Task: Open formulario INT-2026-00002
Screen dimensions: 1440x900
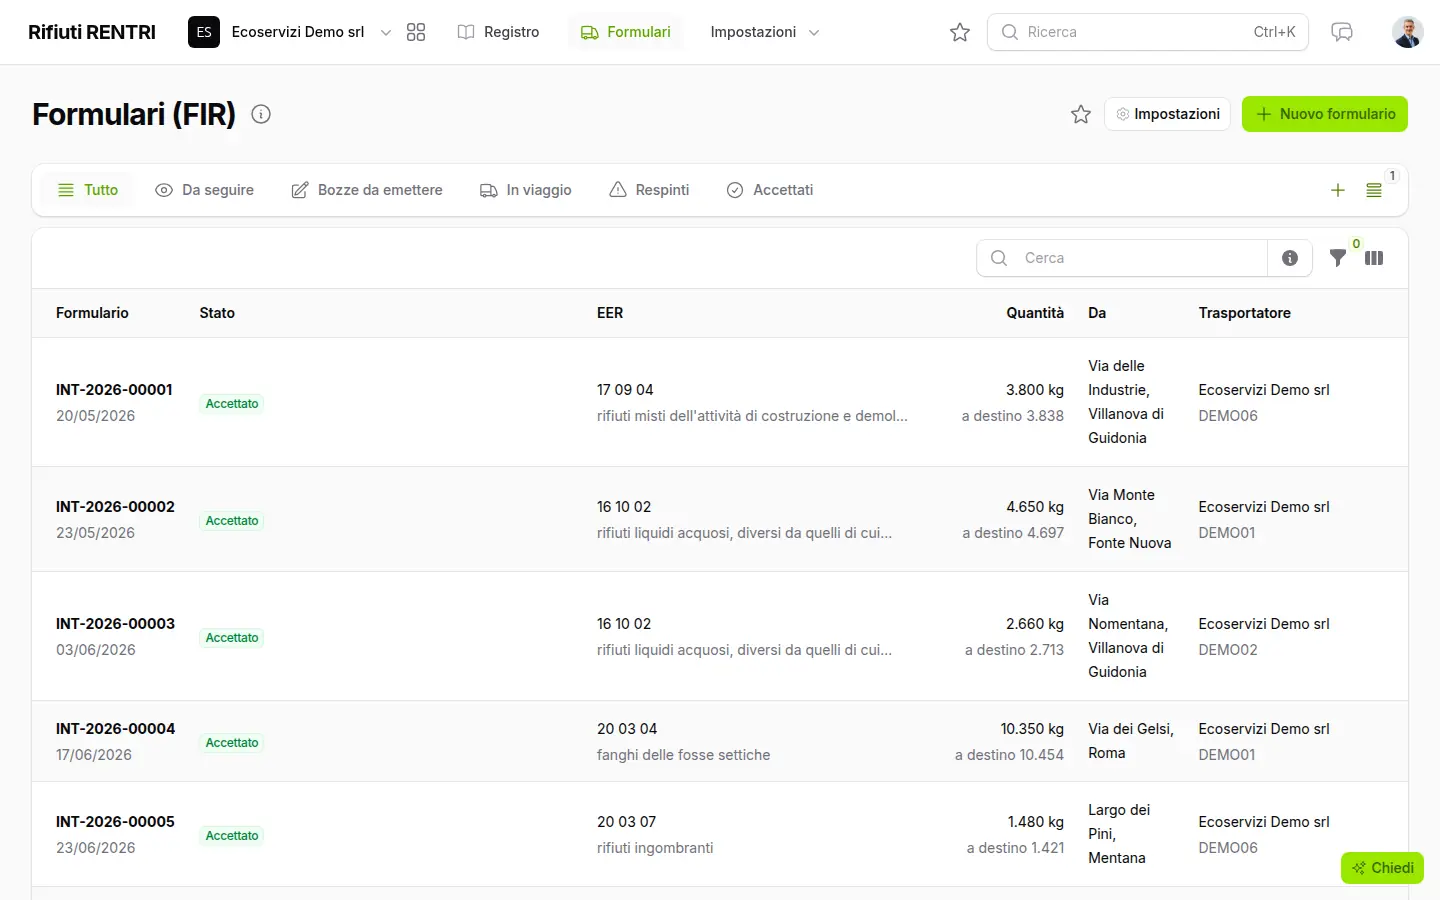Action: [x=115, y=507]
